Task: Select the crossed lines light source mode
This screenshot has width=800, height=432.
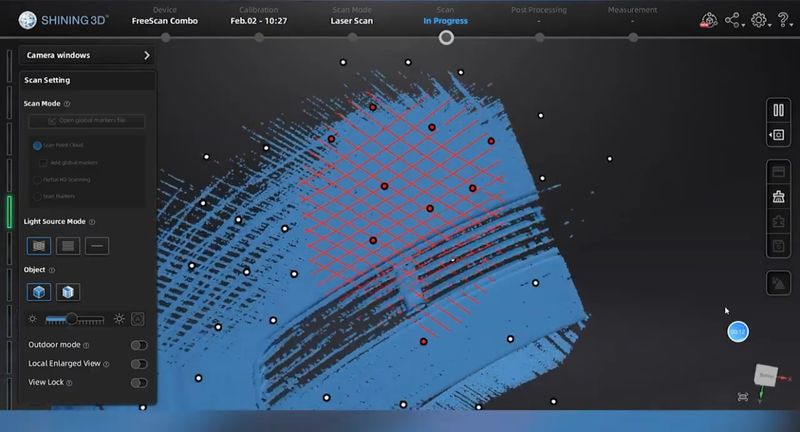Action: [40, 245]
